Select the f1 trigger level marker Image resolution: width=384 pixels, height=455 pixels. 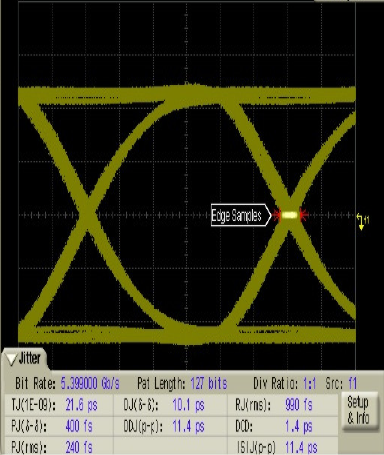coord(362,221)
